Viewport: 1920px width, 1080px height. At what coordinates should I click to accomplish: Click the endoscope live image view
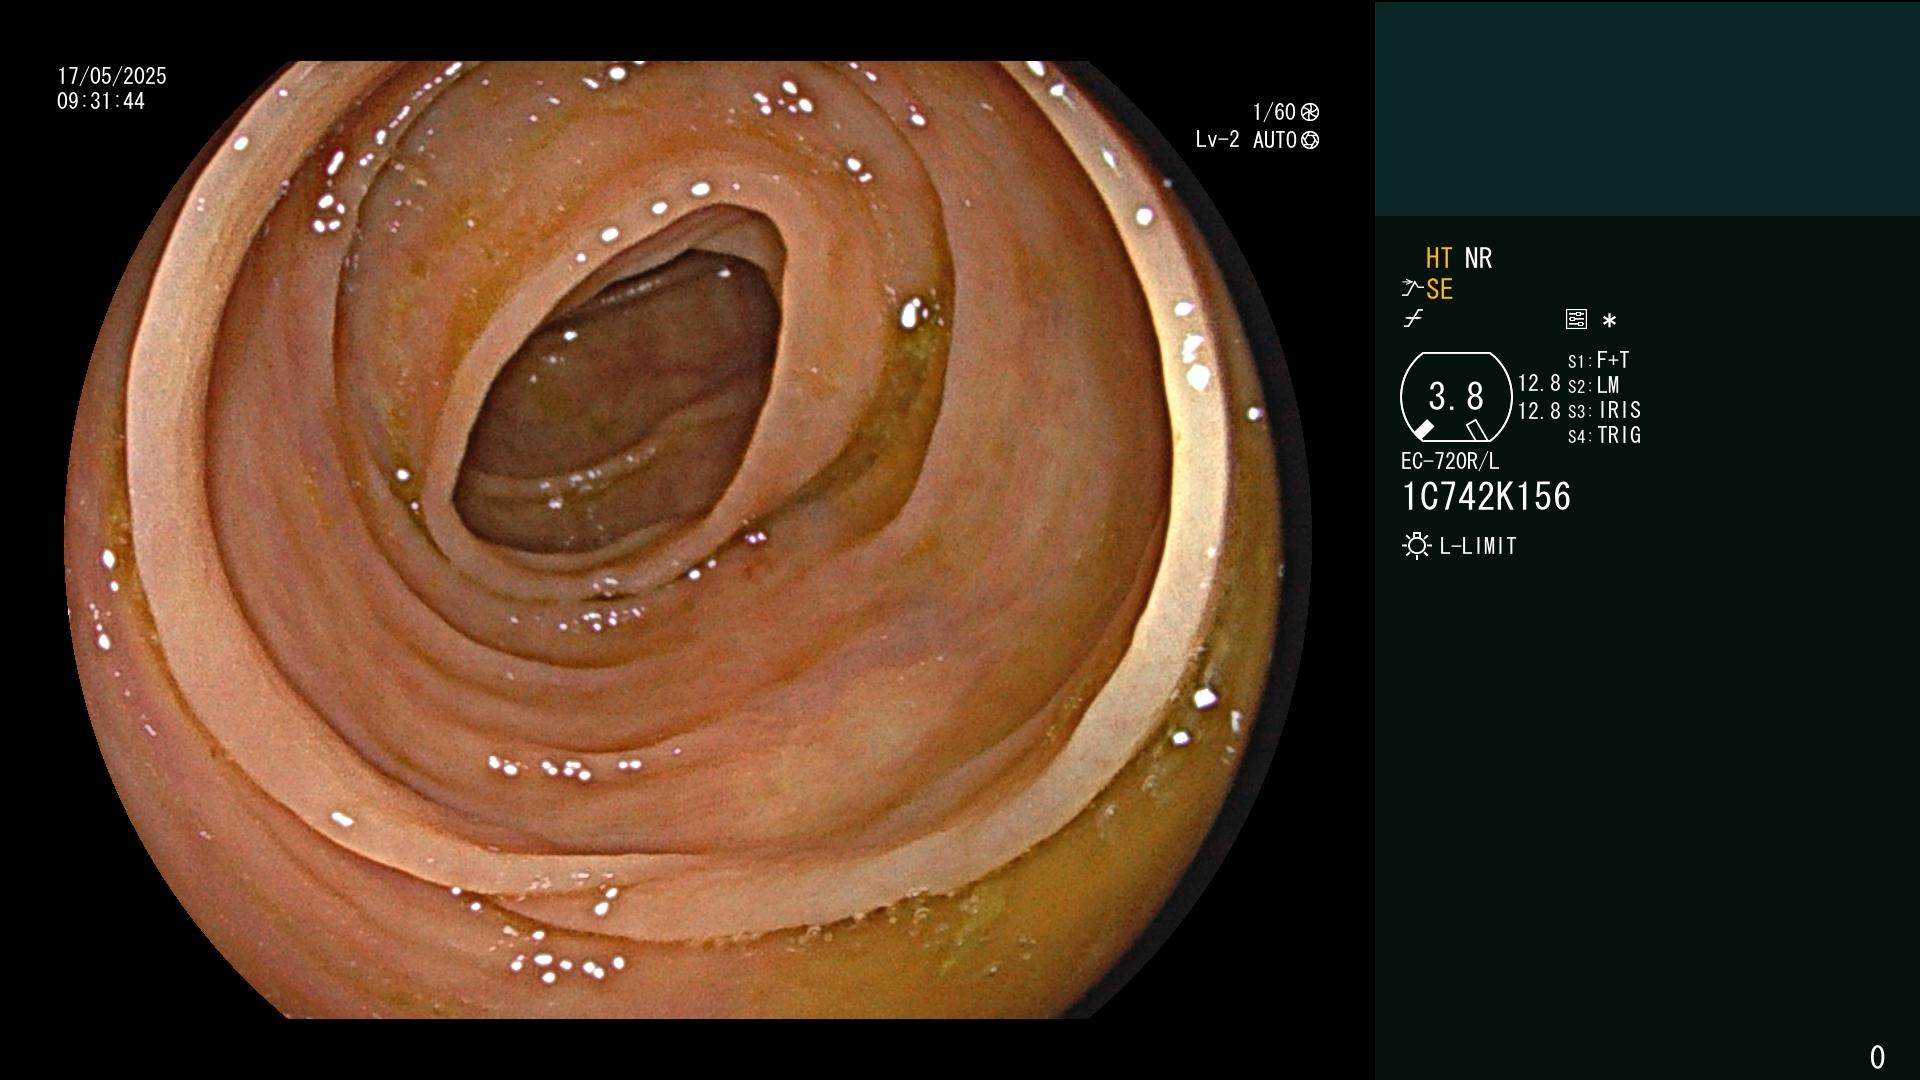click(688, 540)
